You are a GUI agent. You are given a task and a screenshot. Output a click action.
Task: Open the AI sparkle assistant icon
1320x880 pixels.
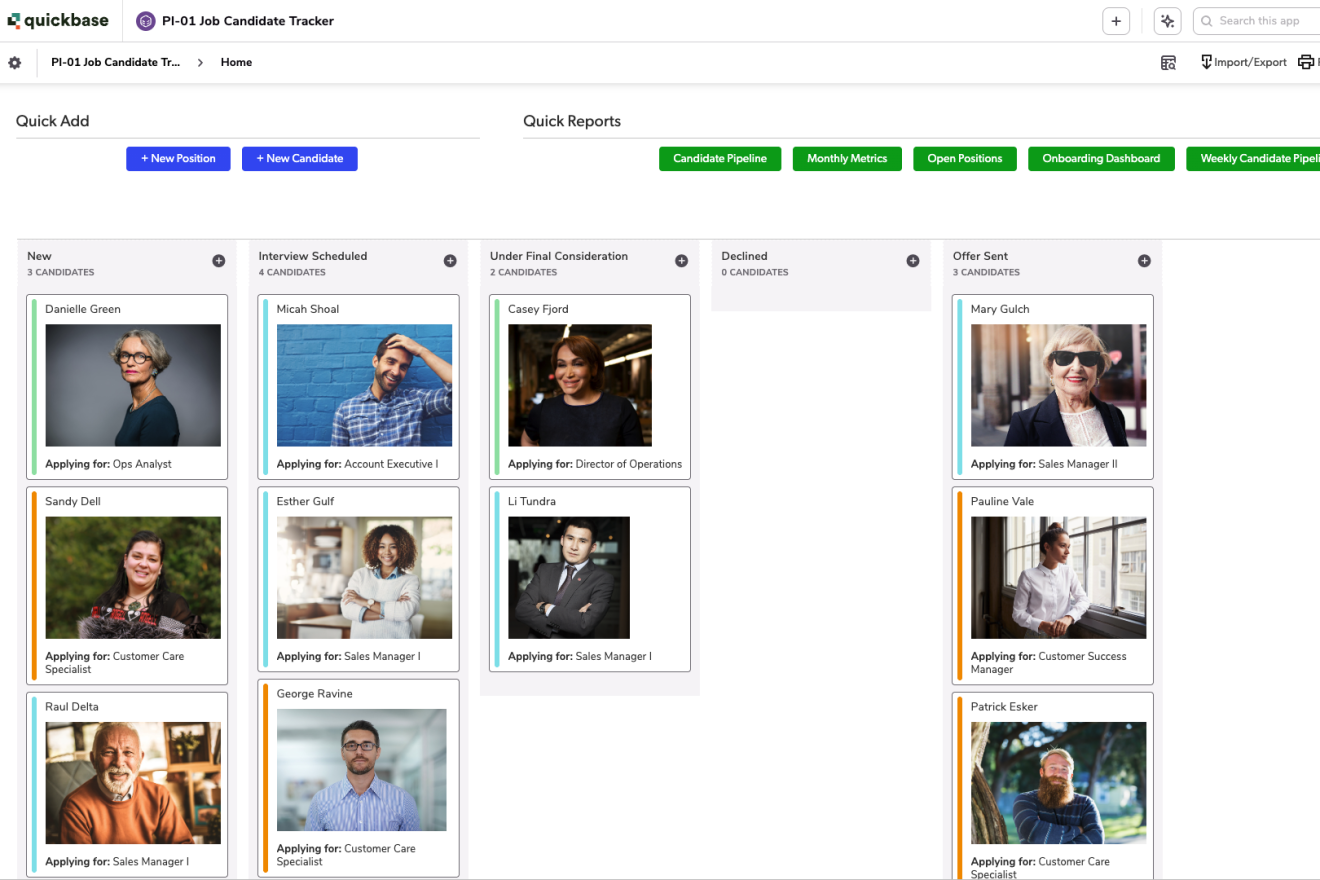pos(1167,21)
